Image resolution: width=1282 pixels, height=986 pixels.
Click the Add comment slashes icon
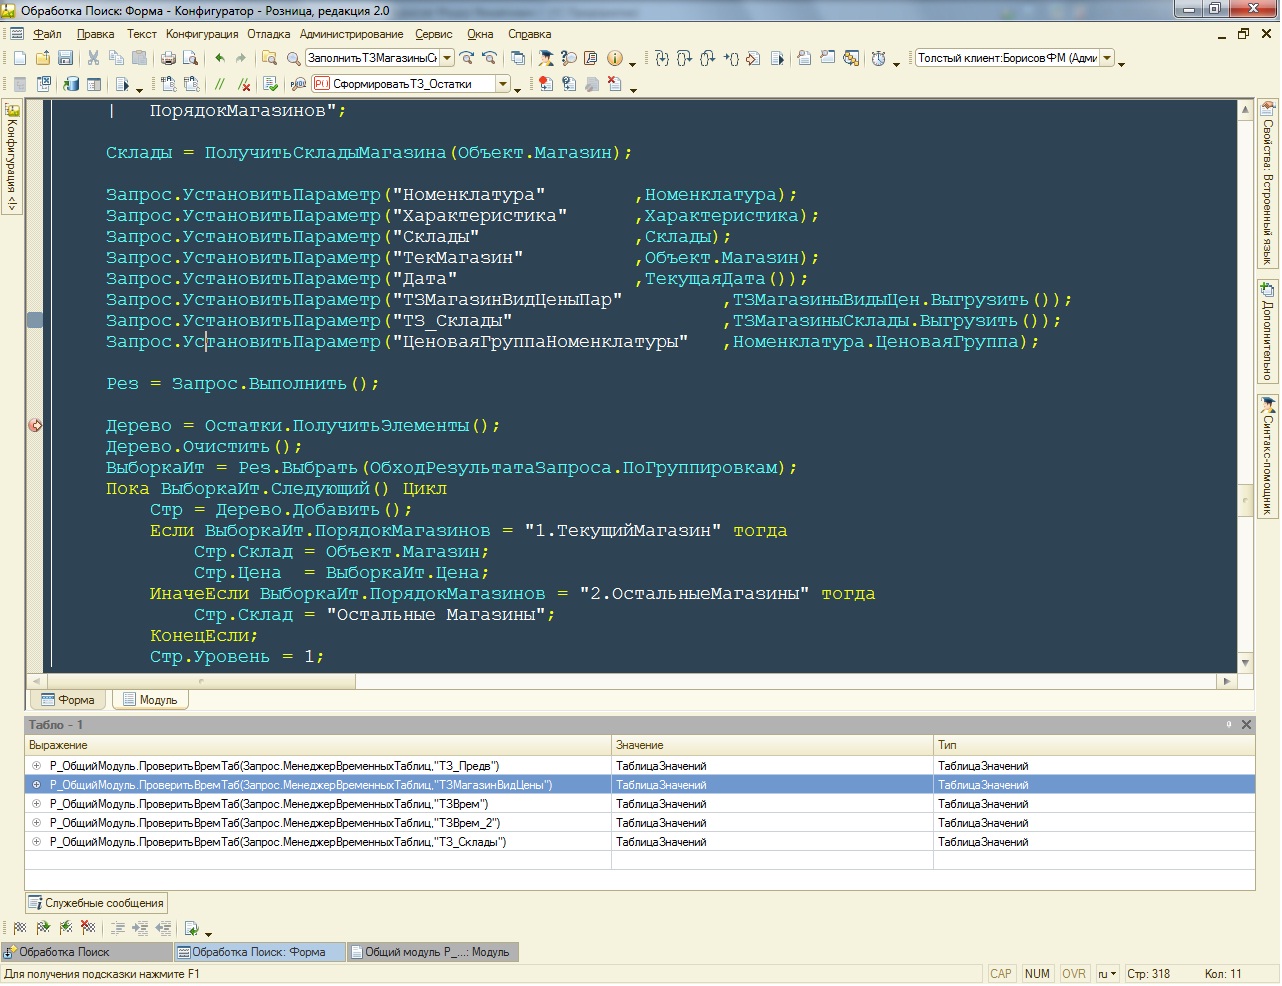tap(220, 84)
